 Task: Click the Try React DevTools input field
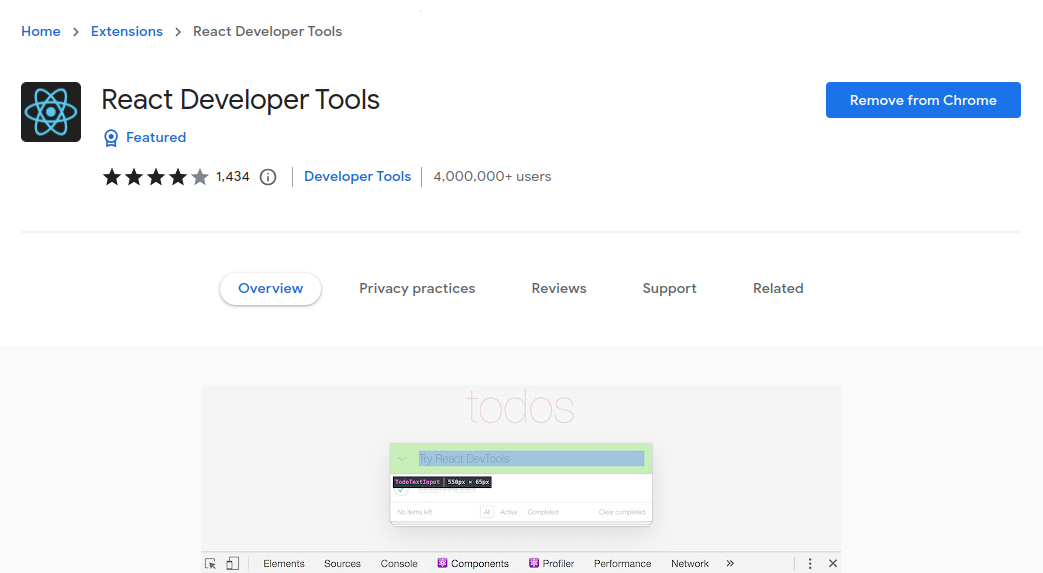pyautogui.click(x=531, y=459)
